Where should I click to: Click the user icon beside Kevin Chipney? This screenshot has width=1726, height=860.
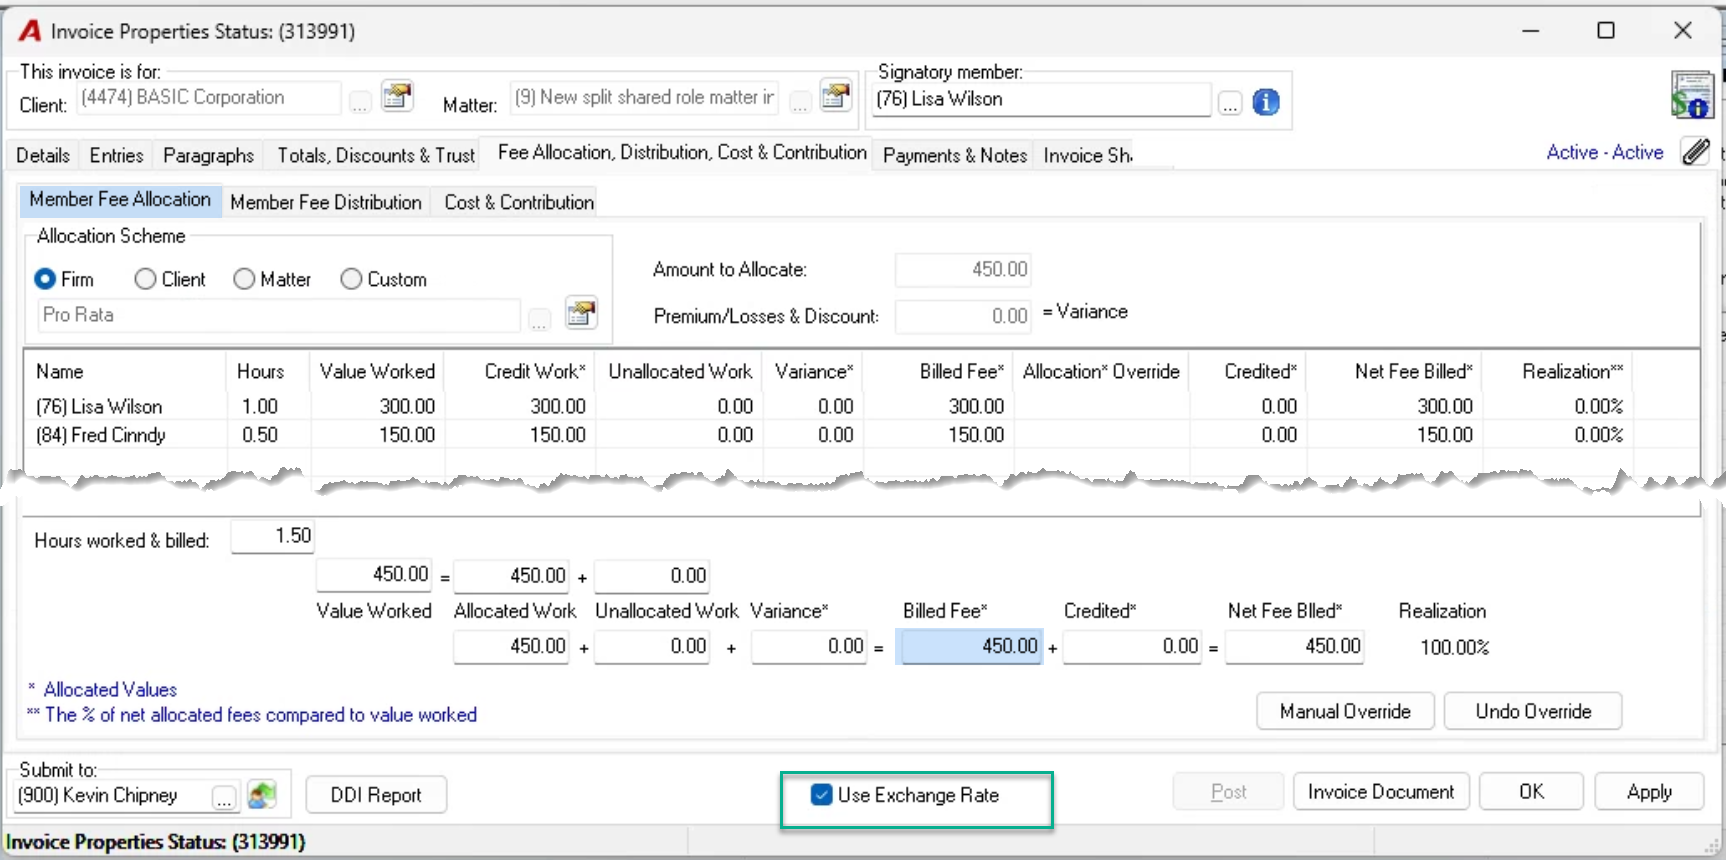(262, 795)
